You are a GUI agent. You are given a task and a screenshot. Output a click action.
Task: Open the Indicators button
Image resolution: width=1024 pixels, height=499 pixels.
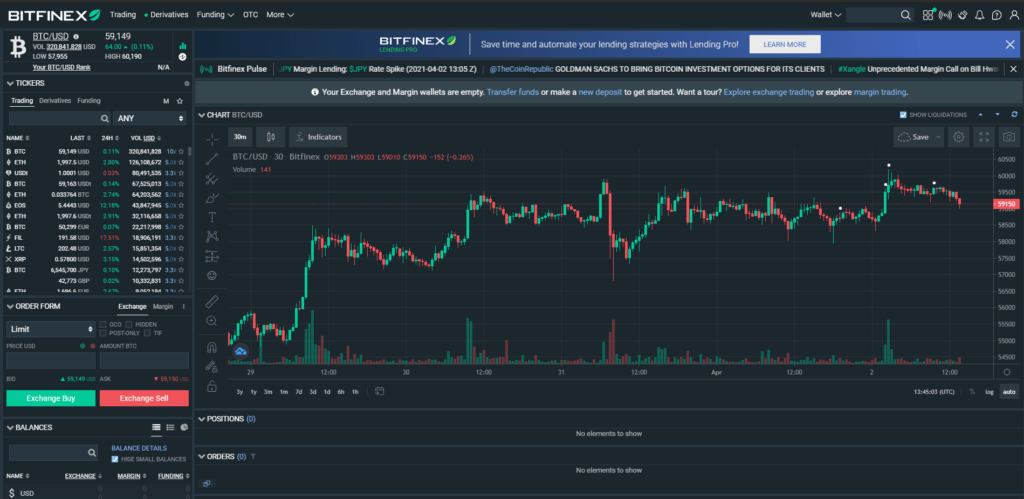[318, 137]
